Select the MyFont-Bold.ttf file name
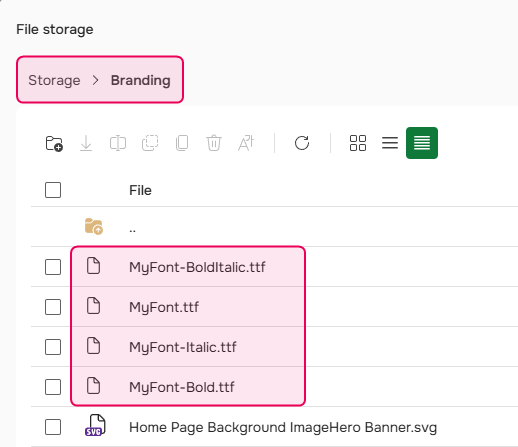The image size is (518, 447). [182, 387]
